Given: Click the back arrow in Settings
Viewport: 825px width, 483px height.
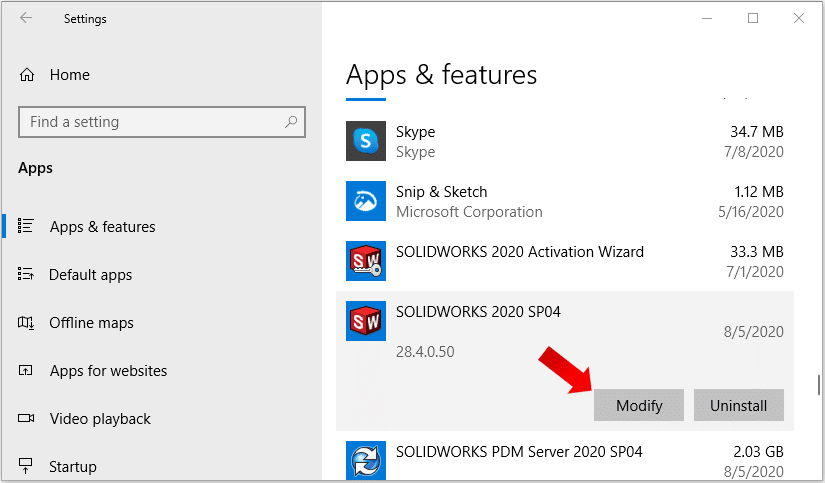Looking at the screenshot, I should click(x=26, y=18).
